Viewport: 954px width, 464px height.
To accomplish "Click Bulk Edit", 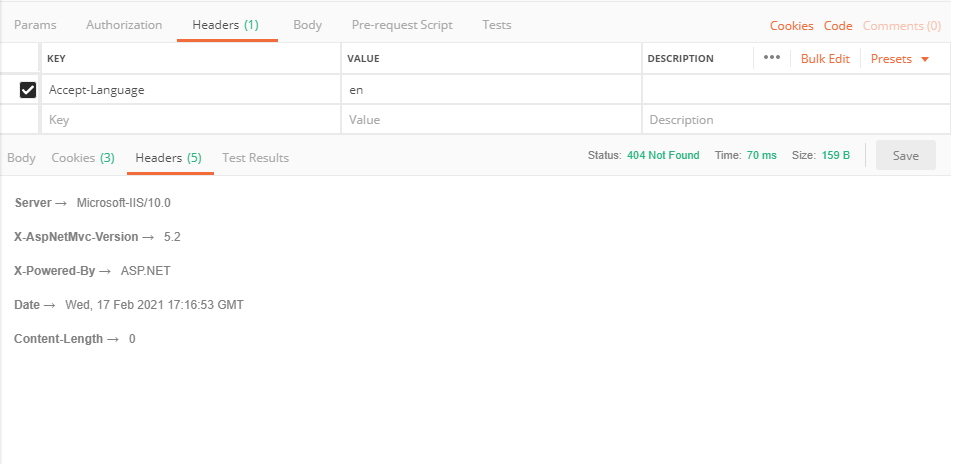I will point(825,59).
